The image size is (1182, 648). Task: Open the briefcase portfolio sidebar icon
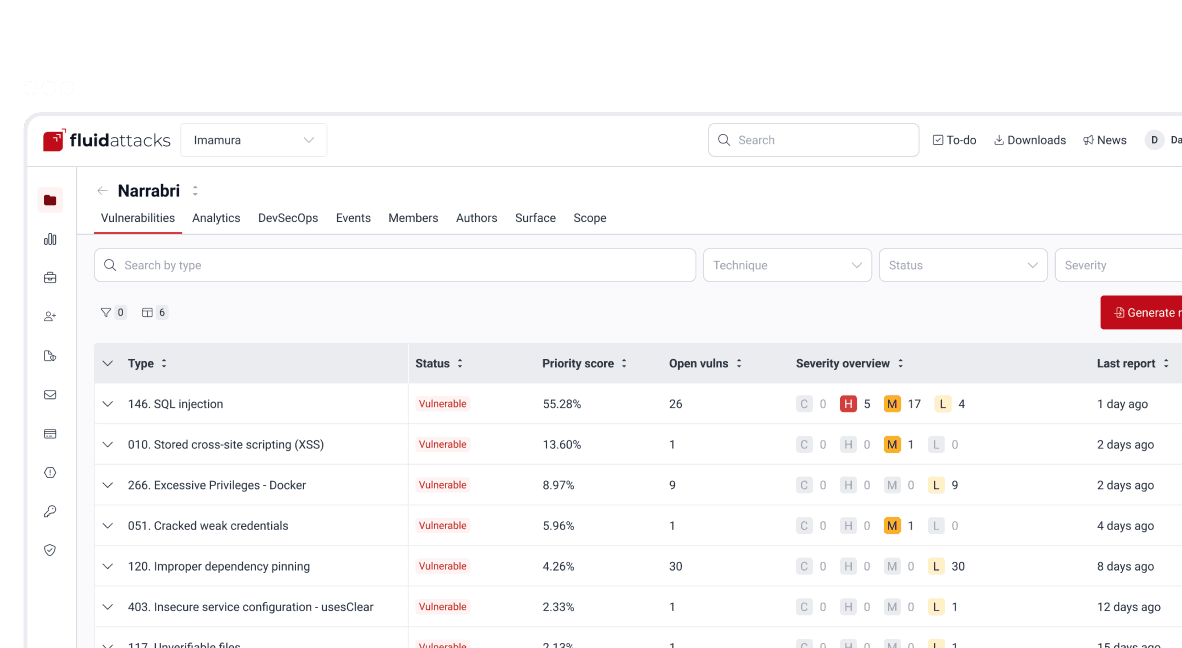point(50,278)
